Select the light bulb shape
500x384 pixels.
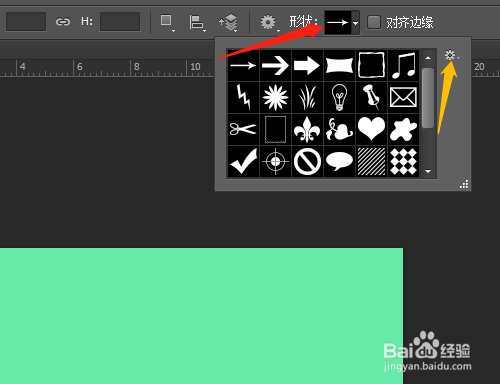pyautogui.click(x=339, y=97)
